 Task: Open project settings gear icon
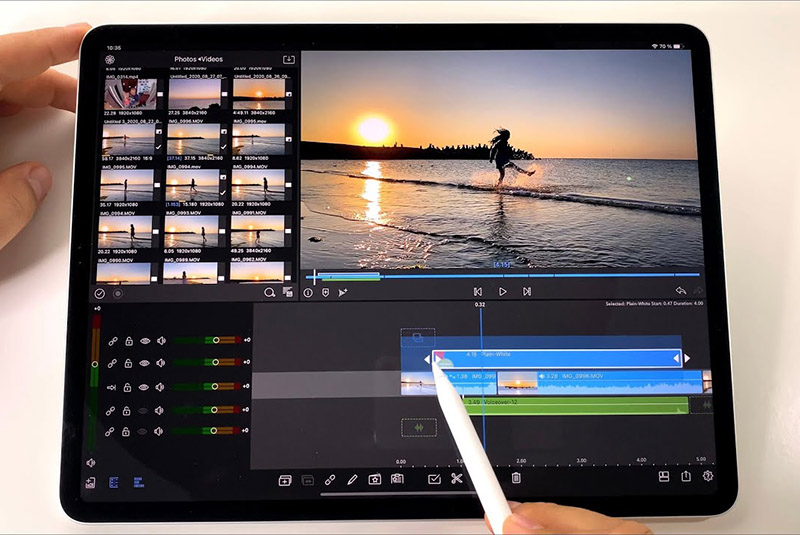coord(708,477)
